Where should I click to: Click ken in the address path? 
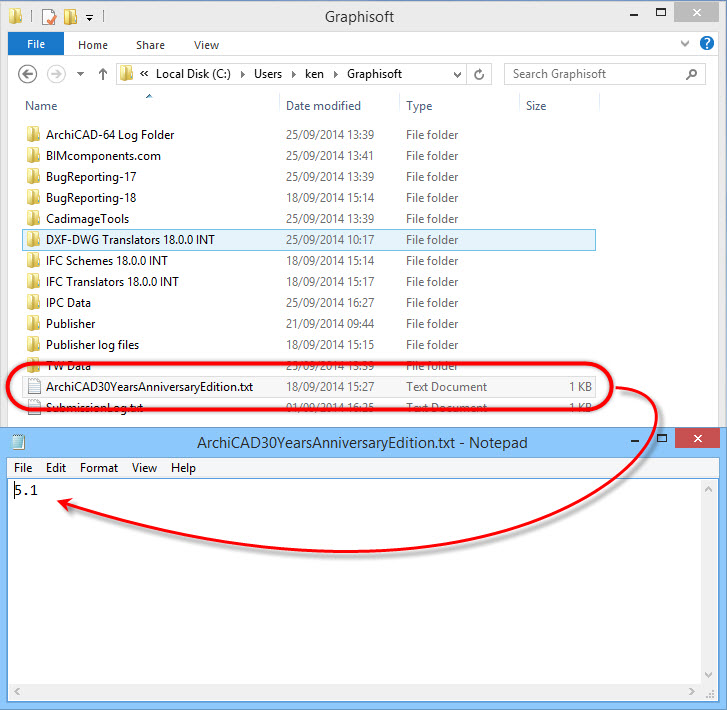point(314,74)
